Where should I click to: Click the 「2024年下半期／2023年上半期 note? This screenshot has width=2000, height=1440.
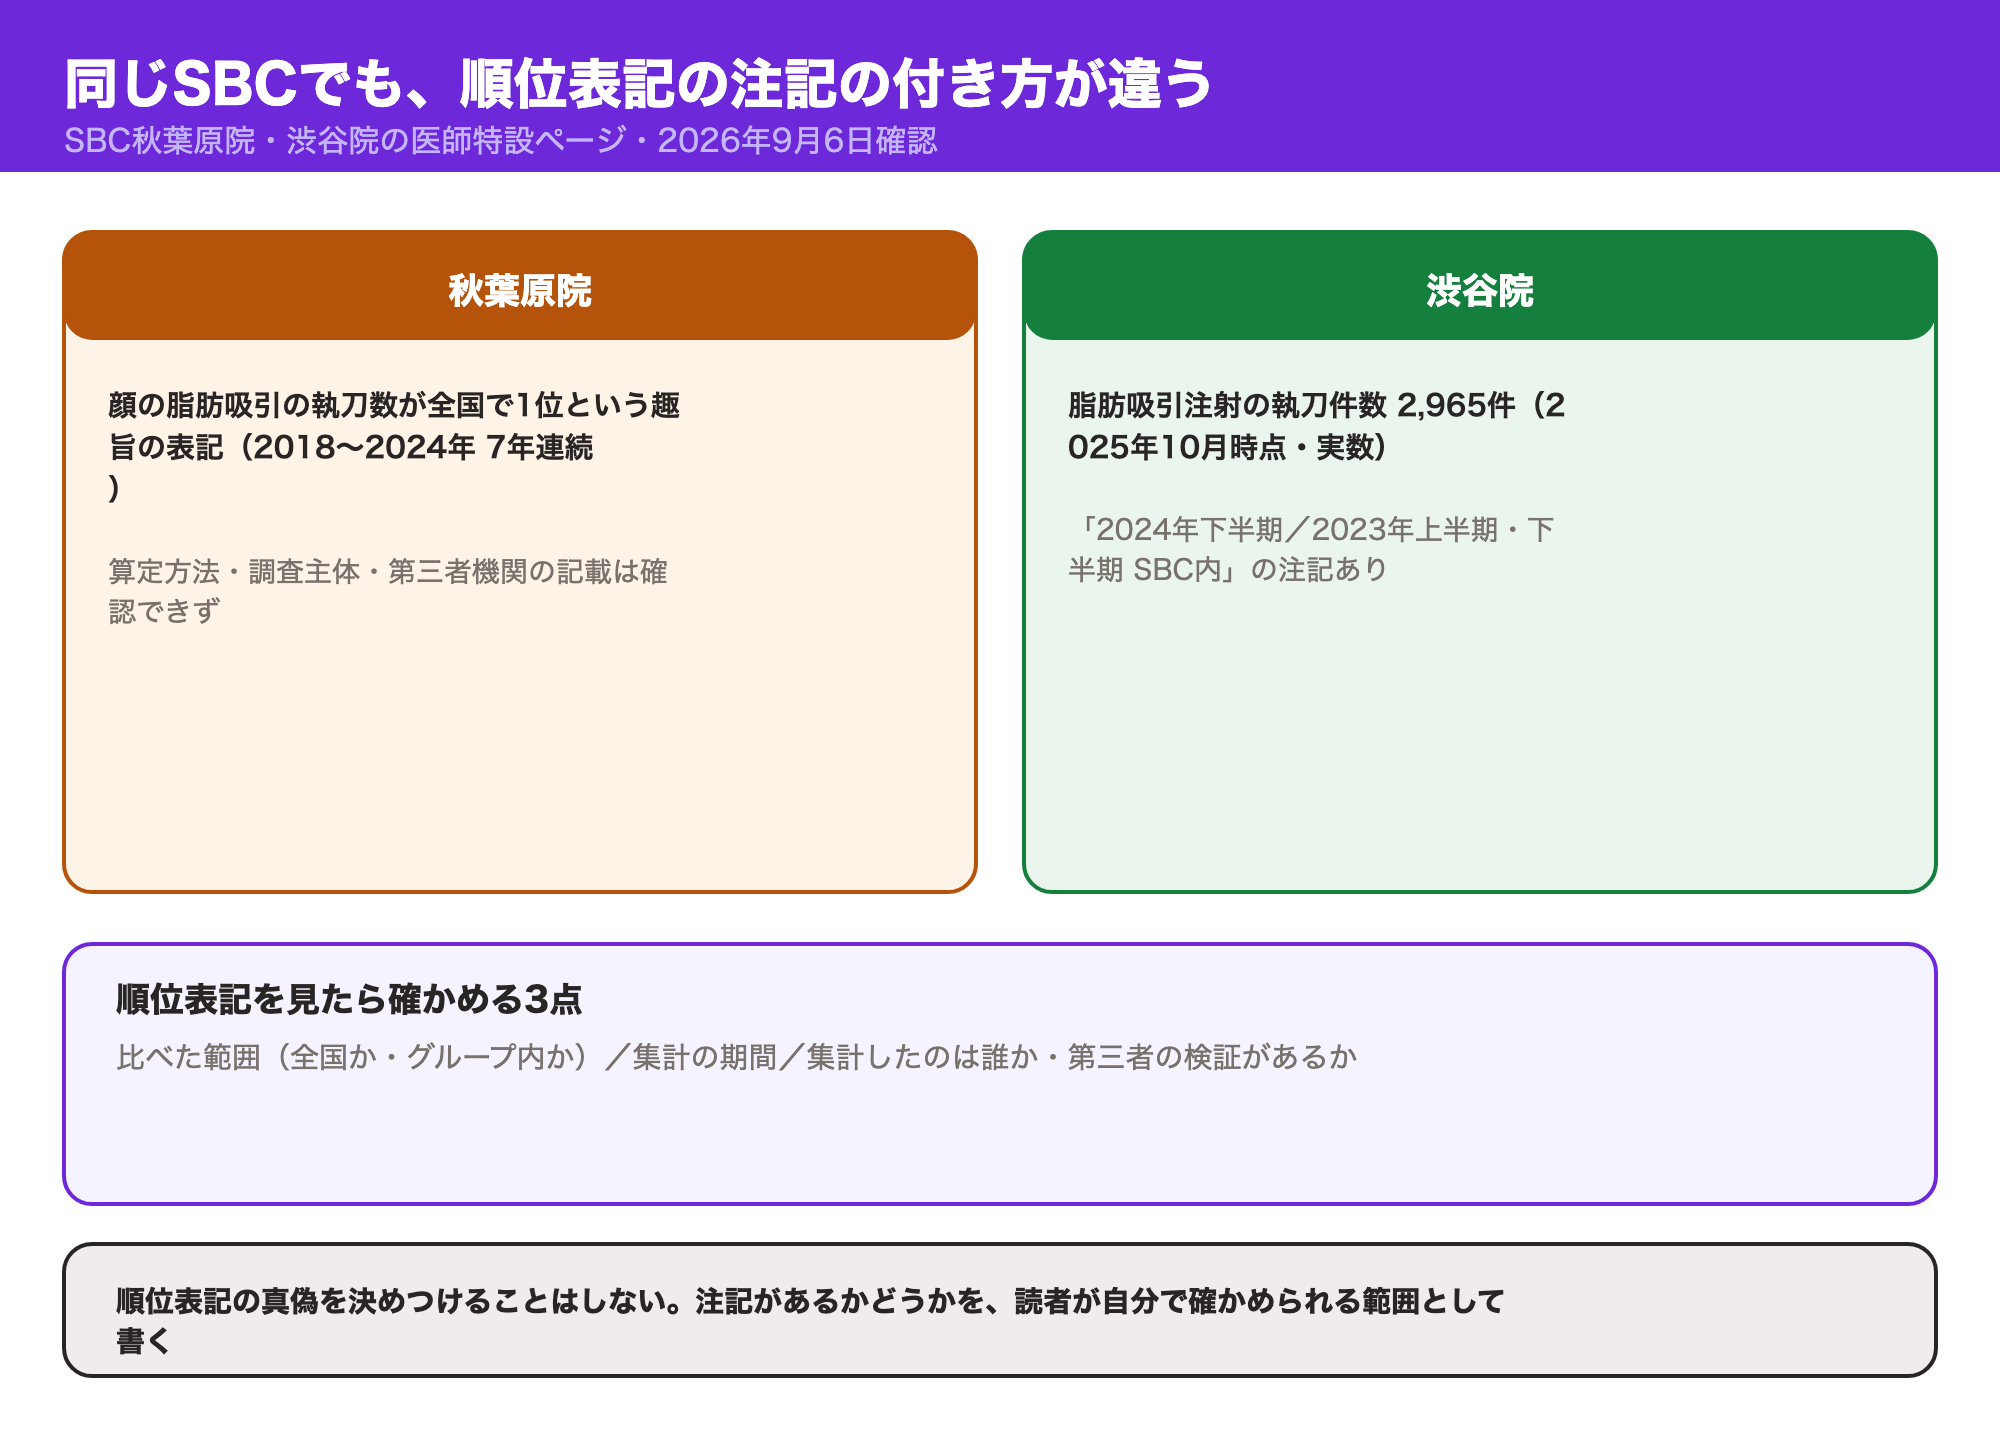[x=1310, y=549]
